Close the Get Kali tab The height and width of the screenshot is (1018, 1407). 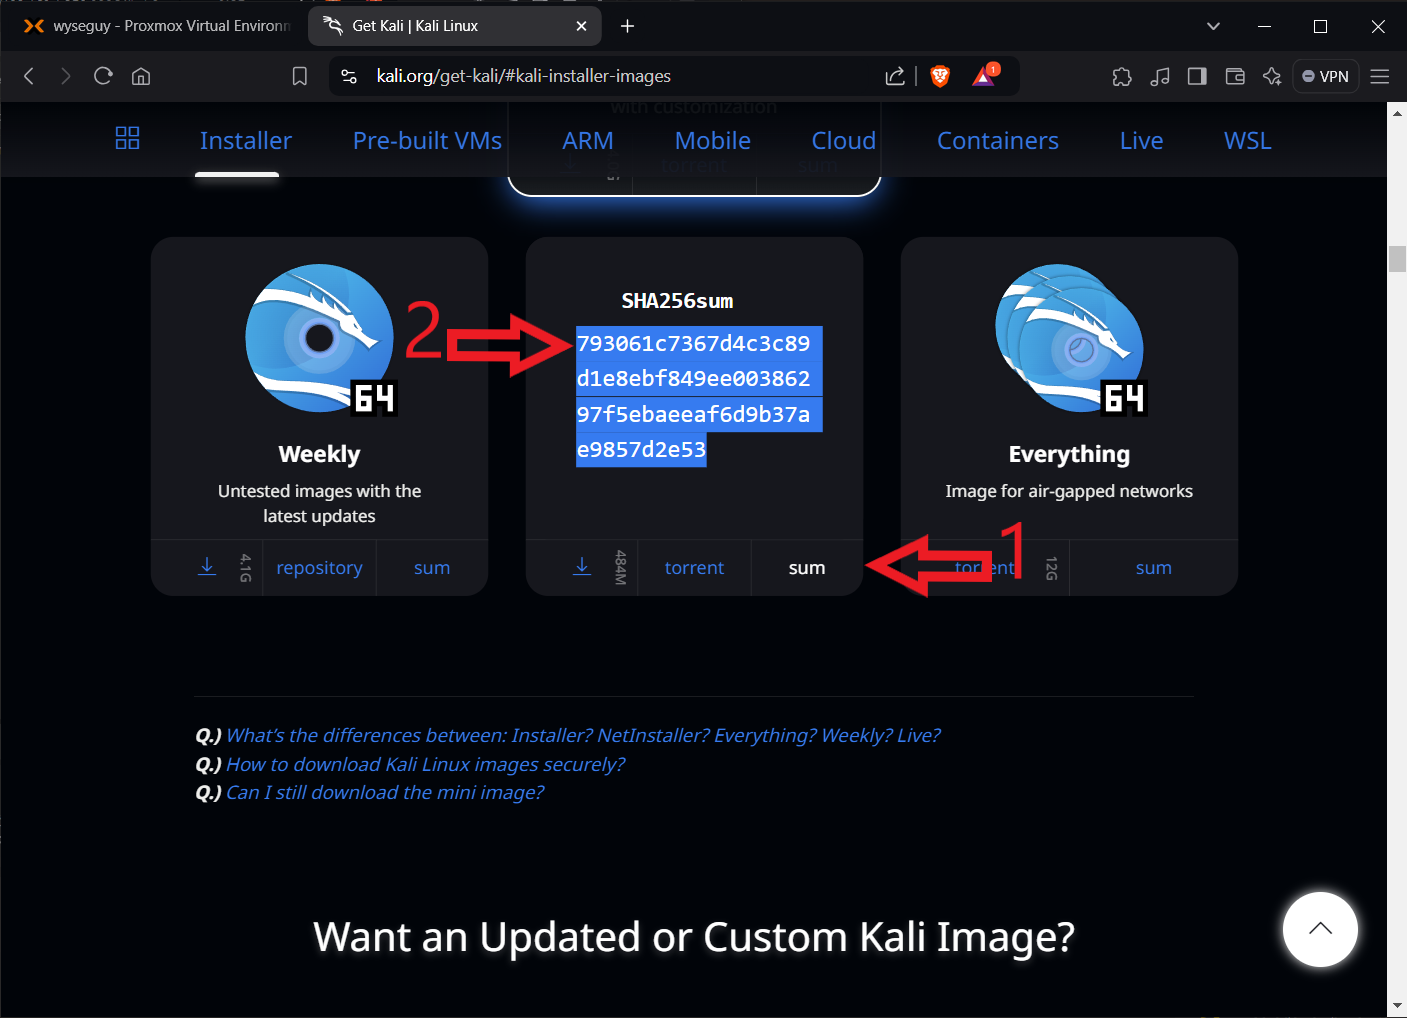pyautogui.click(x=582, y=26)
